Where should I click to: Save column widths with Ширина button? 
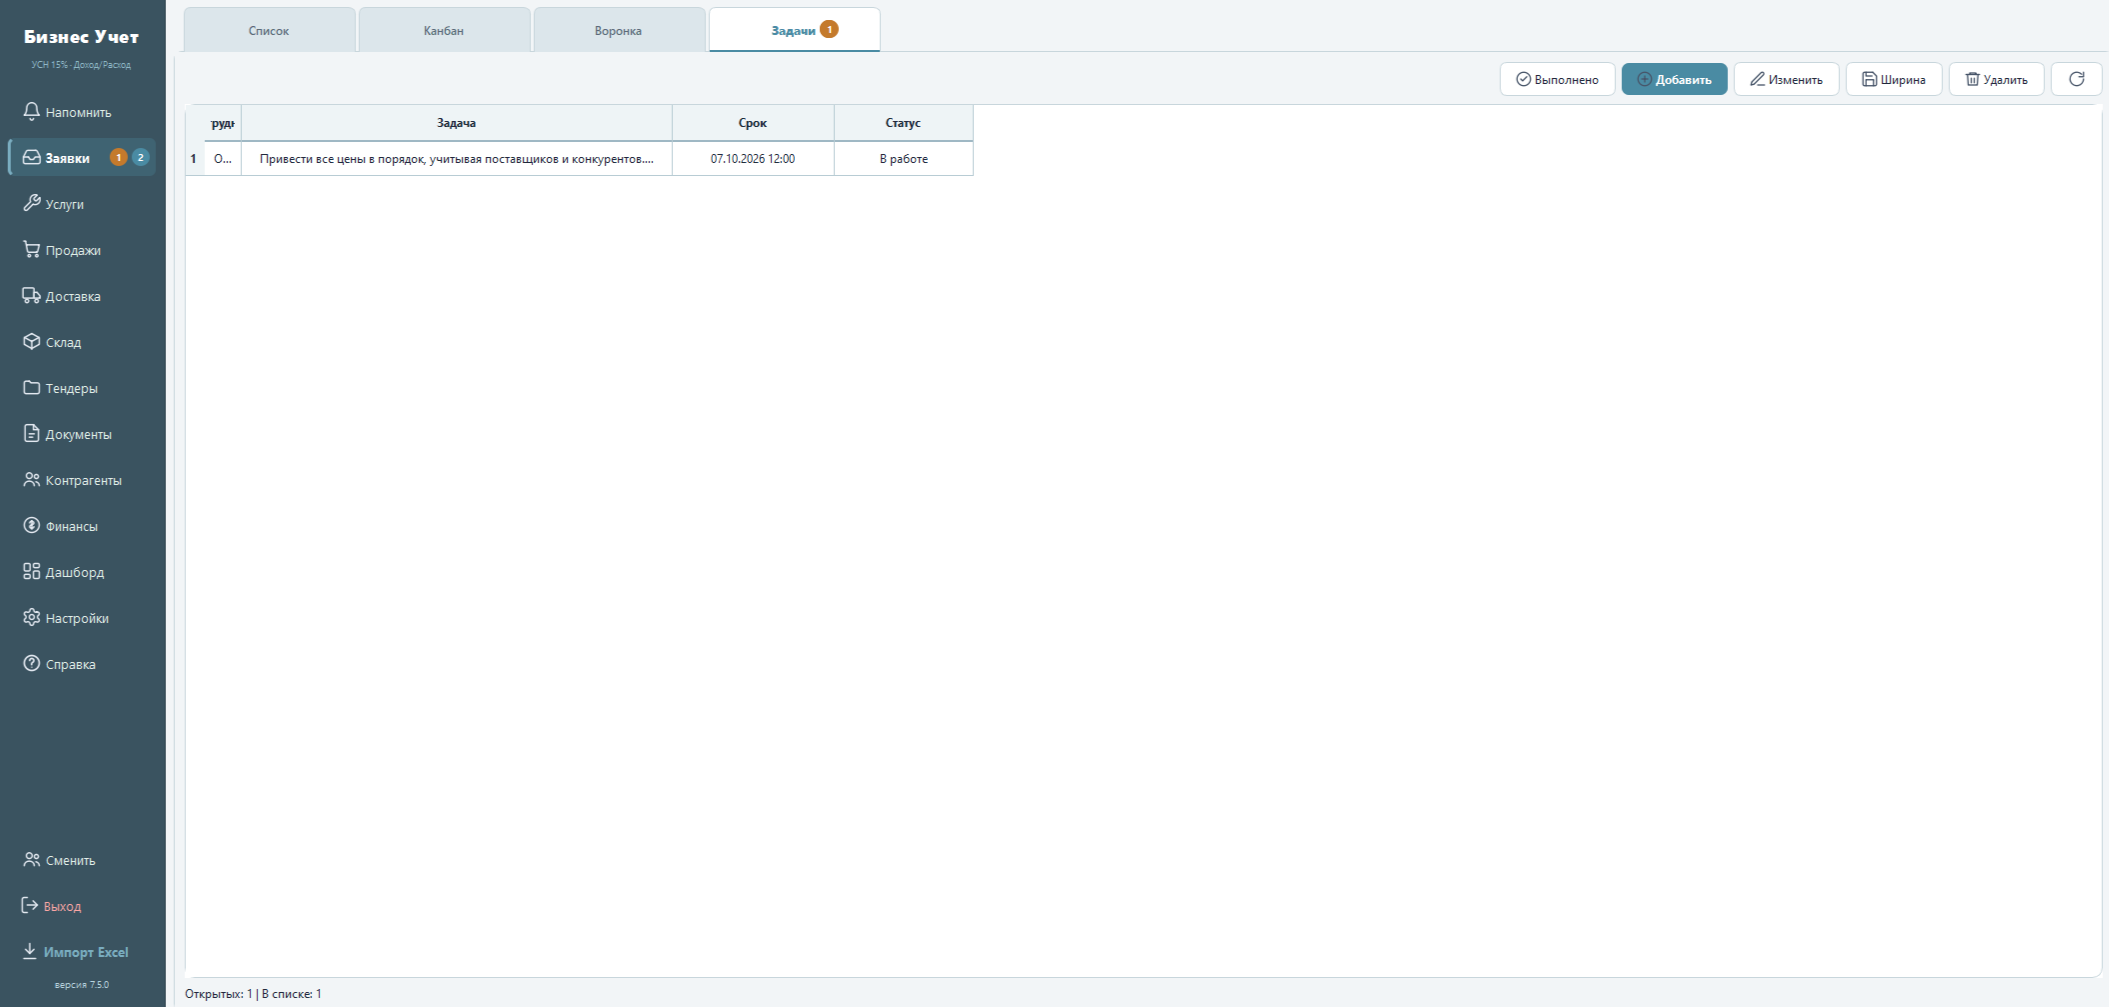[1894, 79]
